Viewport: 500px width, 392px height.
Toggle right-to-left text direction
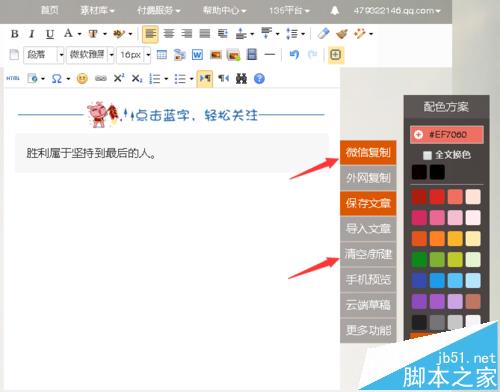tap(223, 79)
